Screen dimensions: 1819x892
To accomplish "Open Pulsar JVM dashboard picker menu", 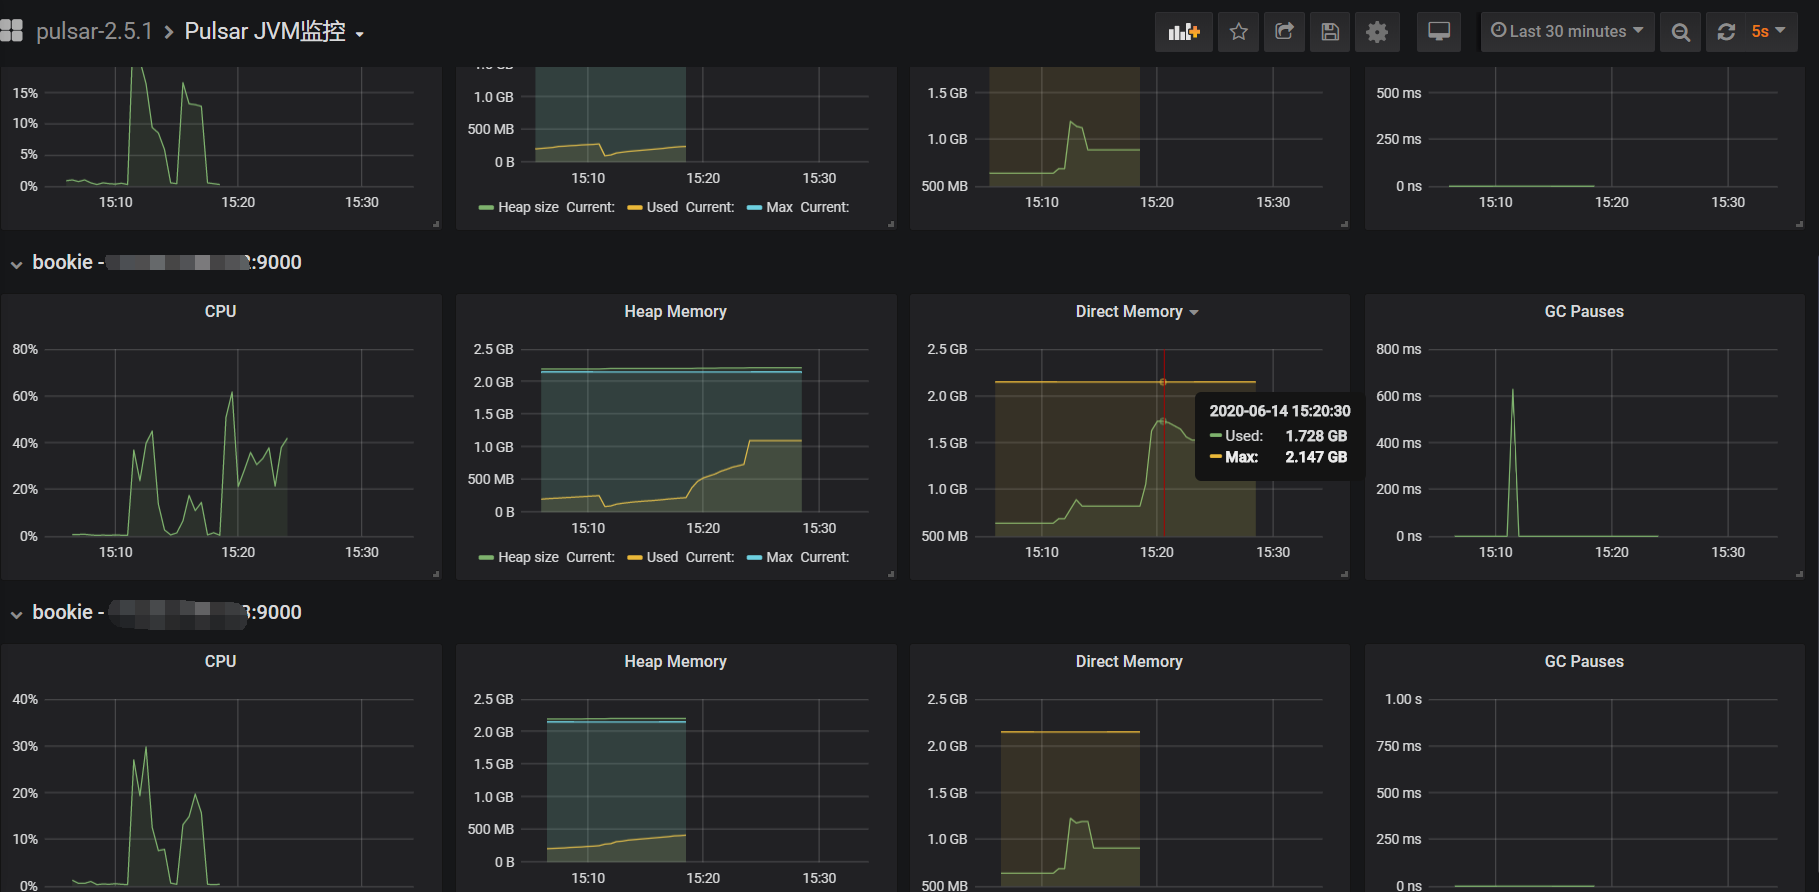I will click(x=274, y=32).
